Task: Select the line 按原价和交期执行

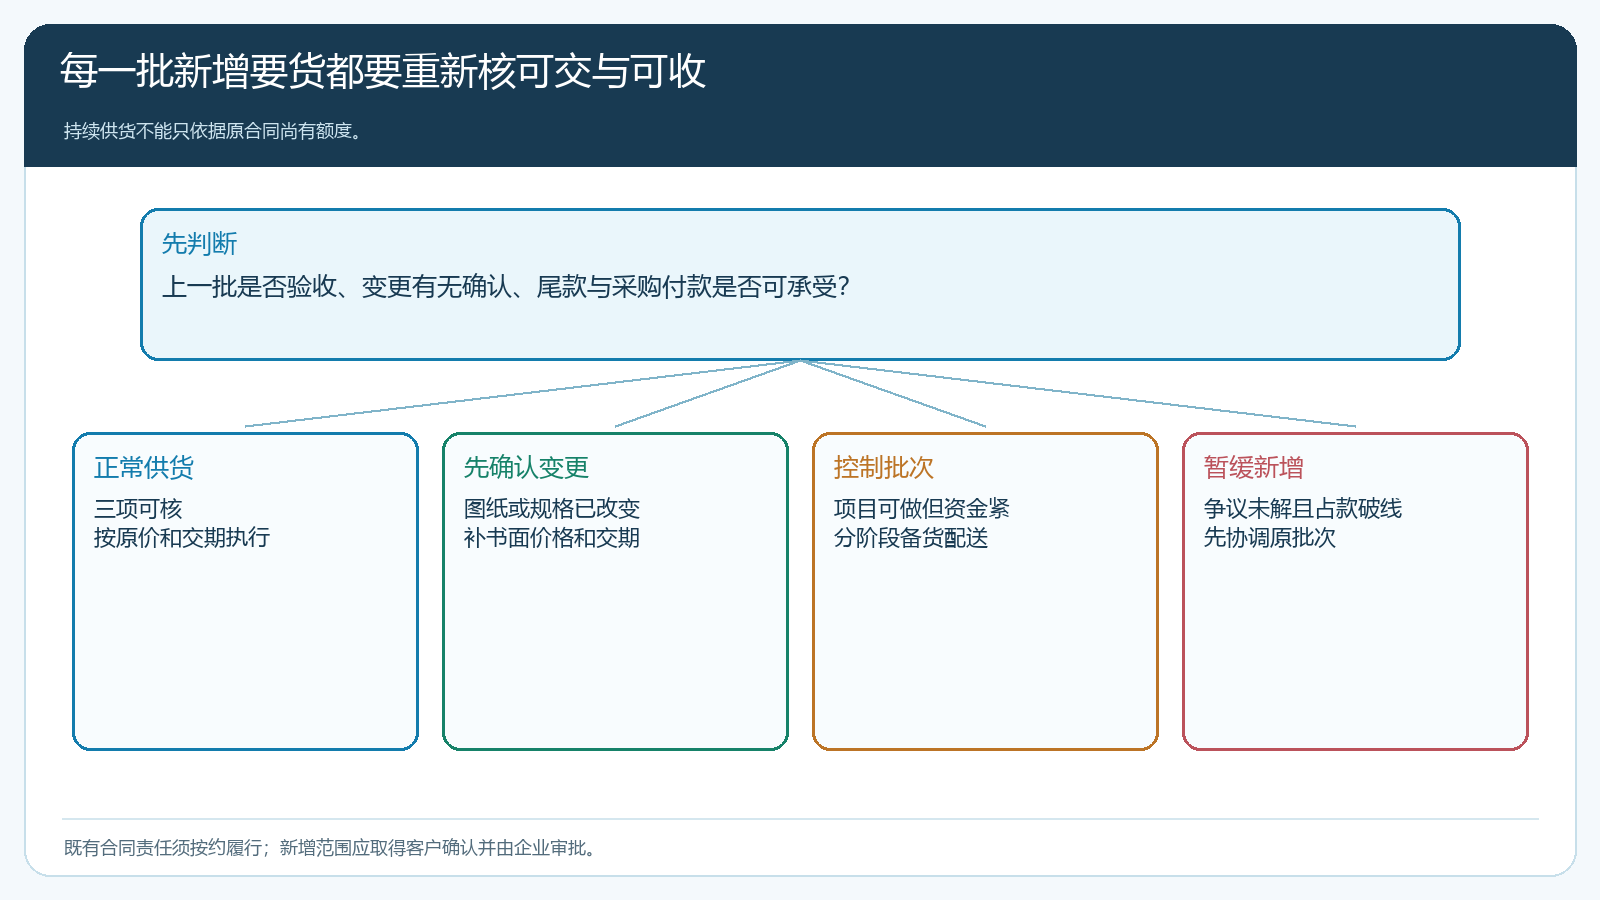Action: pos(182,538)
